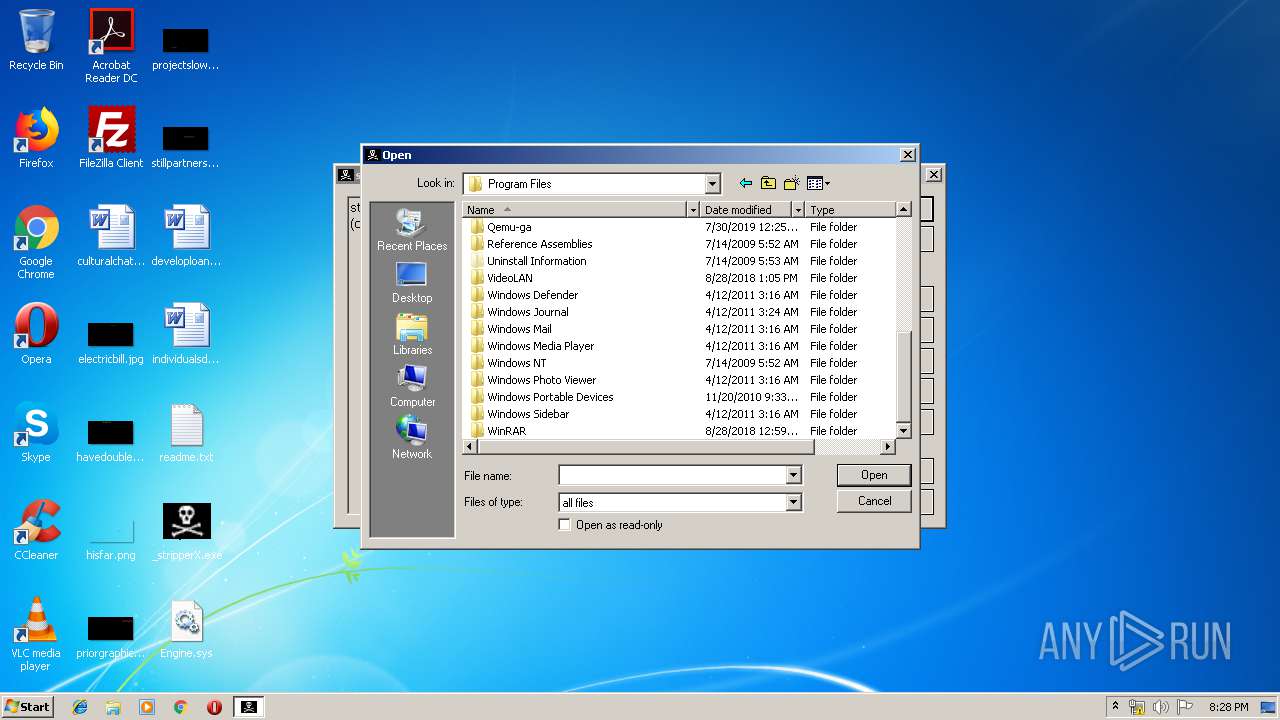1280x720 pixels.
Task: Launch Firefox from the desktop
Action: (36, 138)
